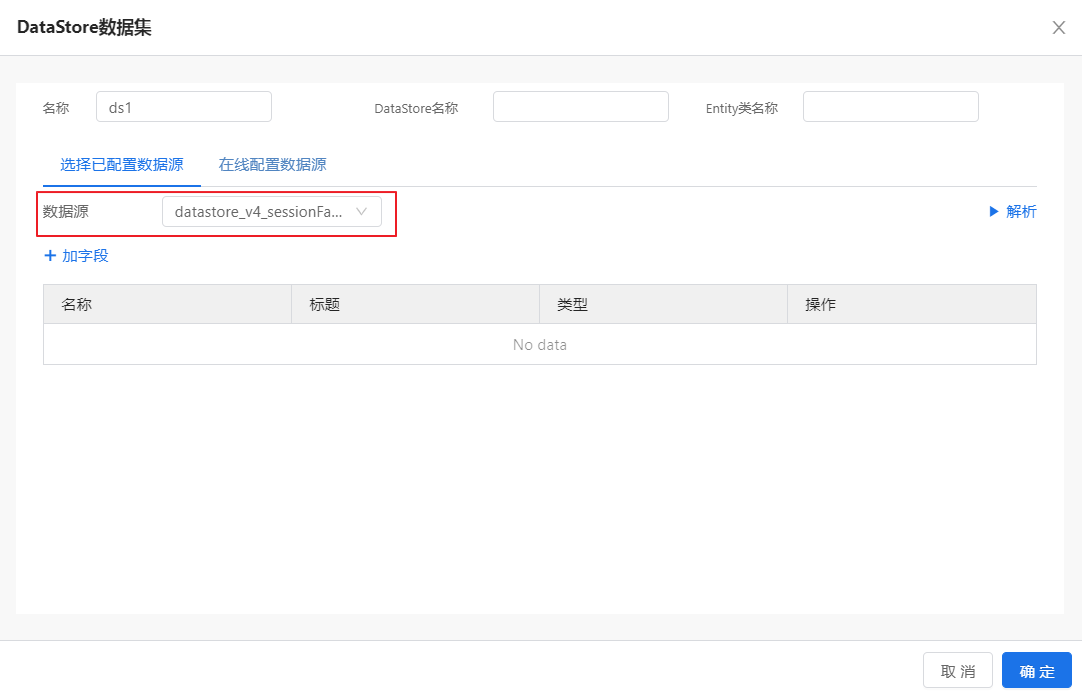
Task: Switch to the 在线配置数据源 tab
Action: pyautogui.click(x=273, y=165)
